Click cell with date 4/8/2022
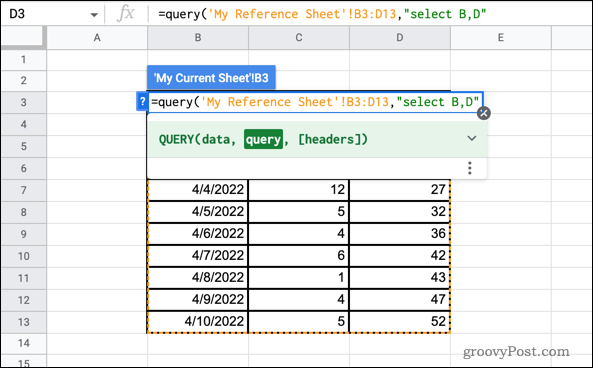This screenshot has width=593, height=368. (x=198, y=277)
